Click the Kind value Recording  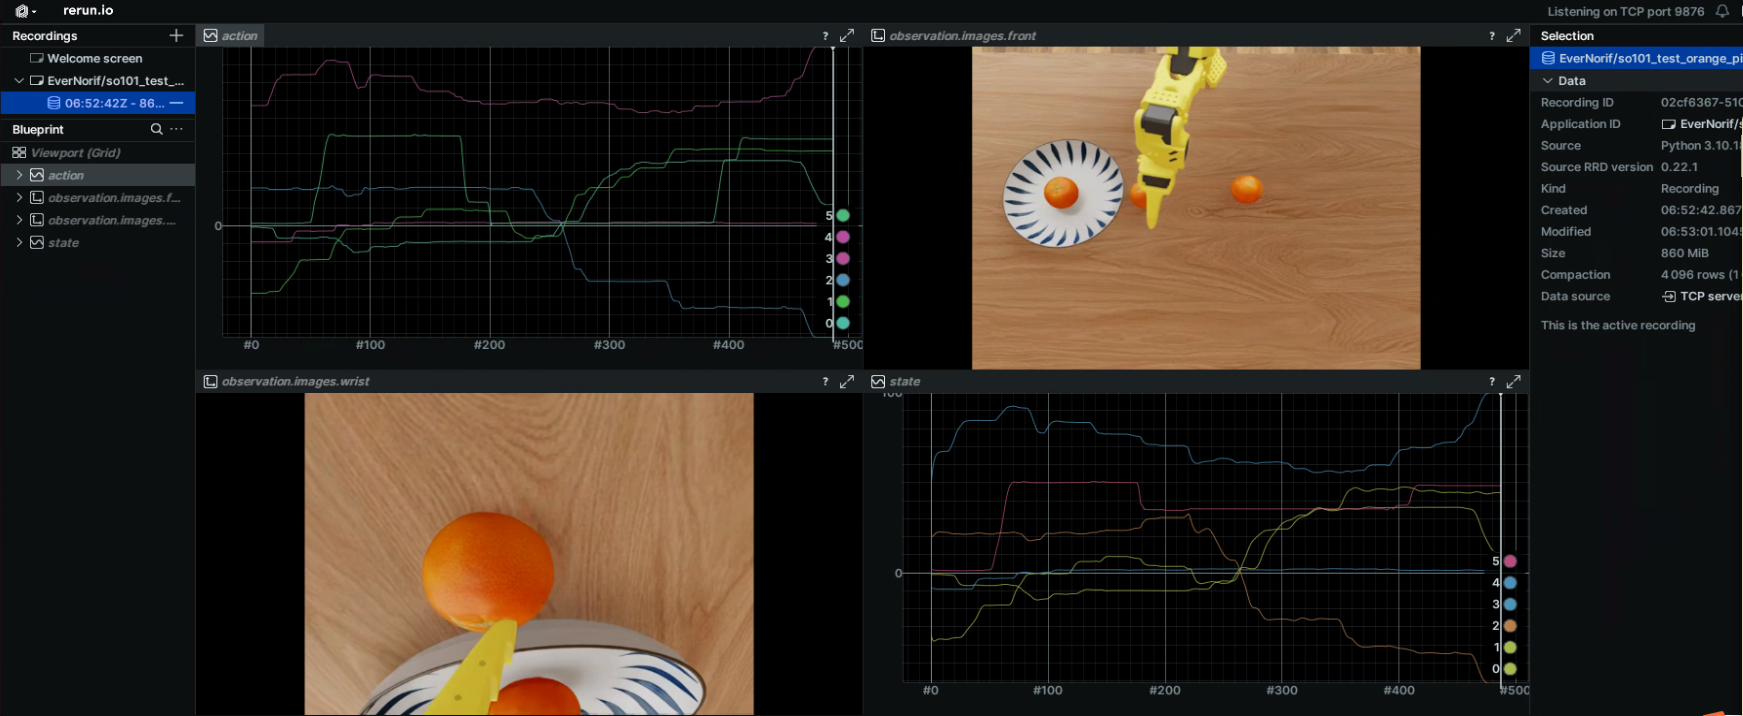1690,189
